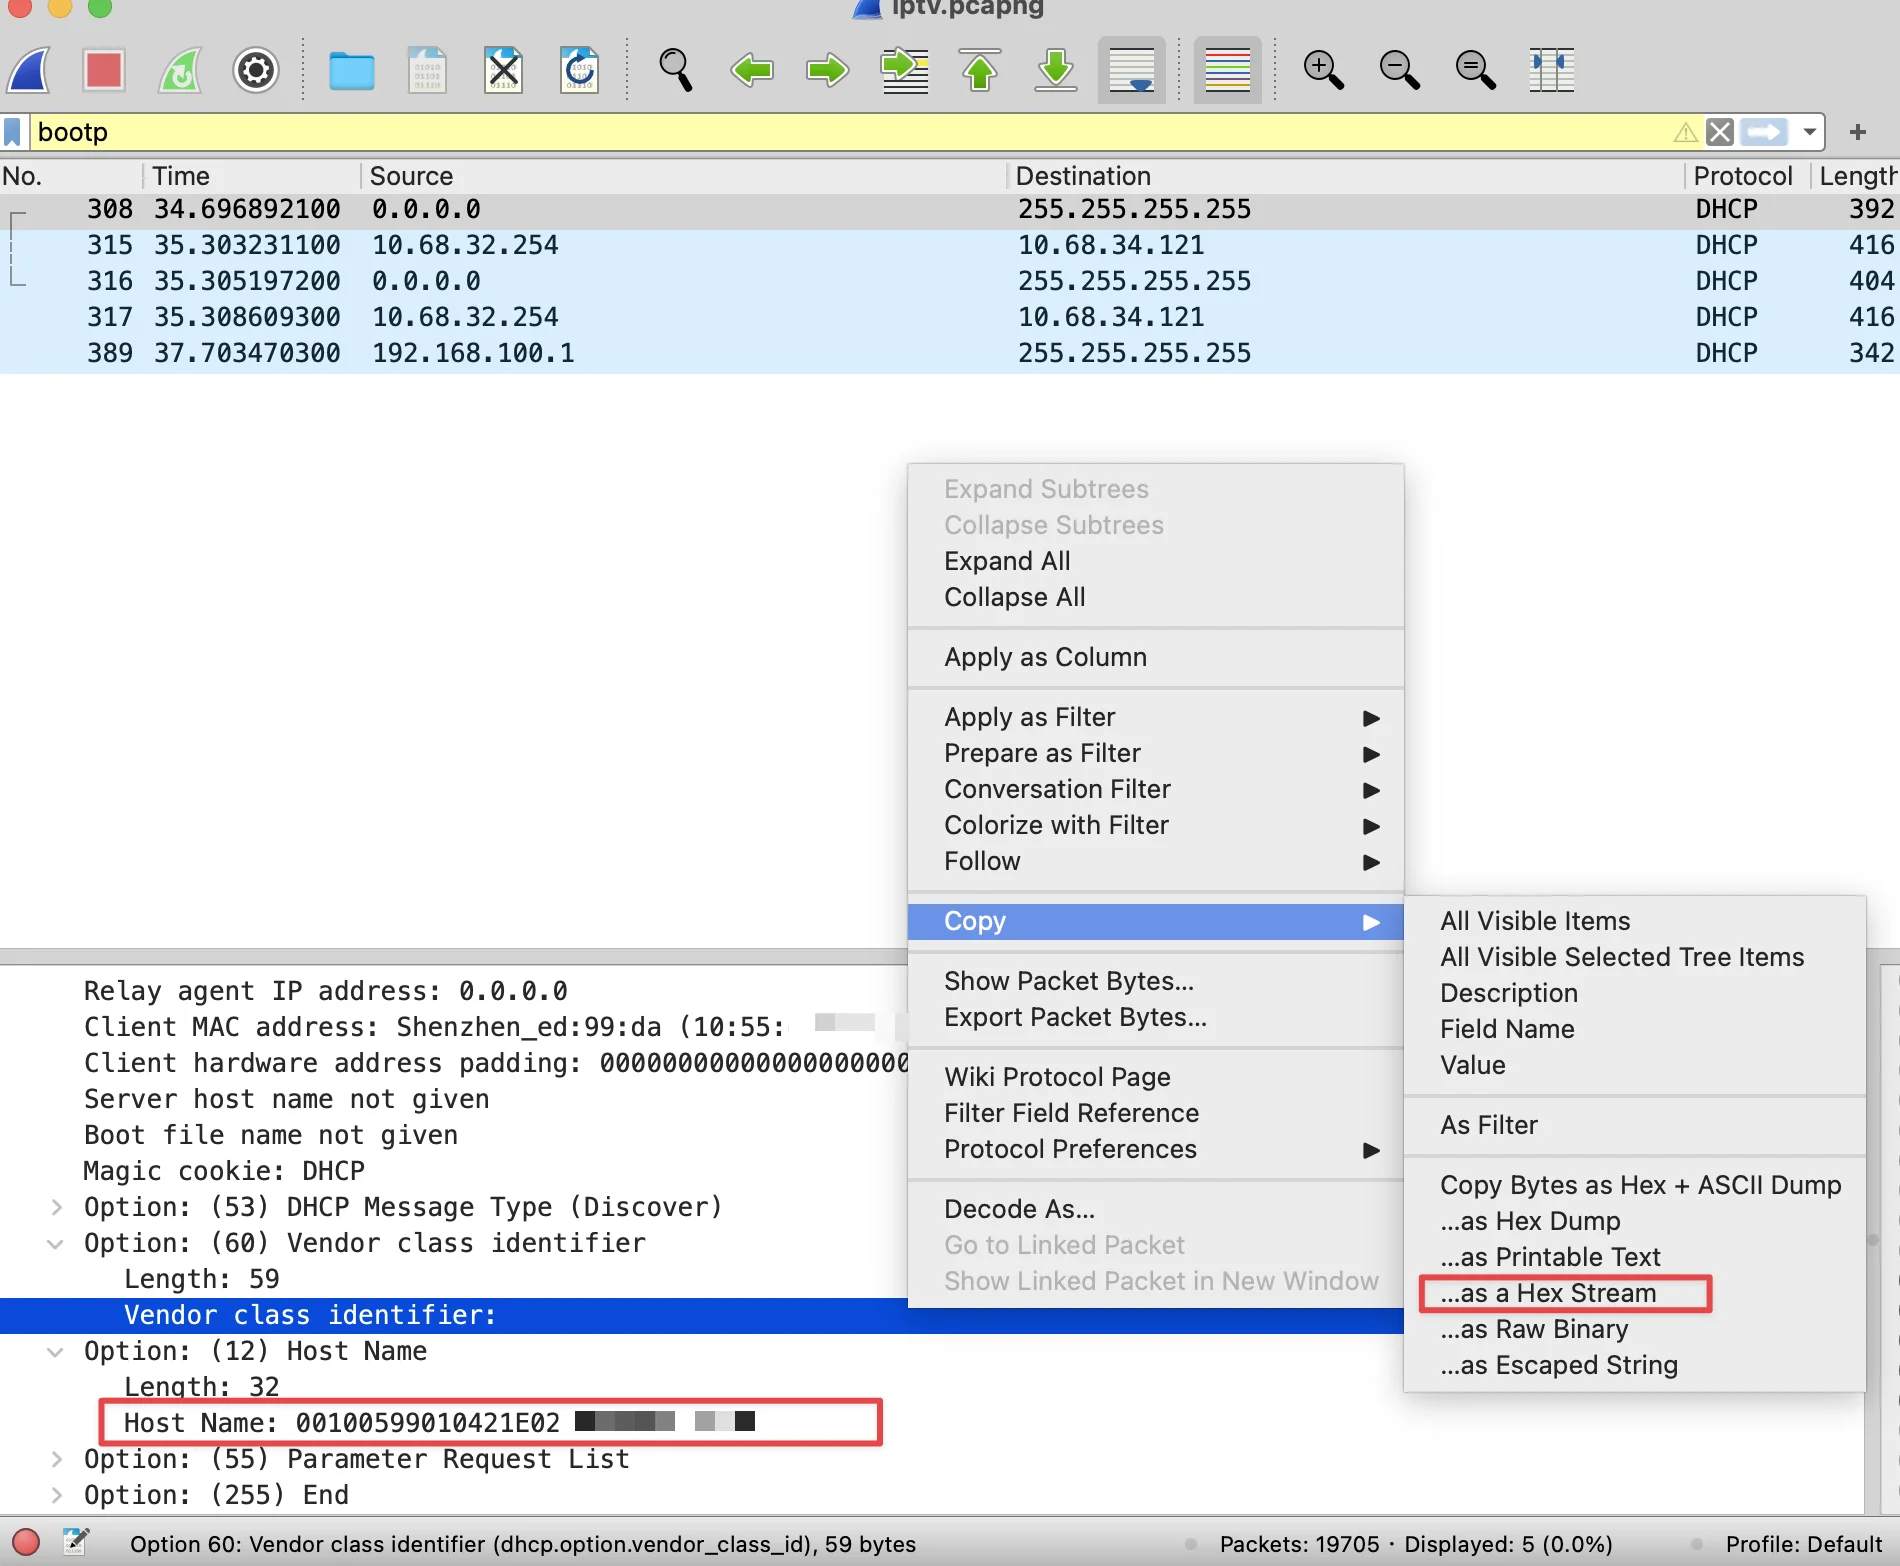The height and width of the screenshot is (1566, 1900).
Task: Click Expand All in the context menu
Action: coord(1006,561)
